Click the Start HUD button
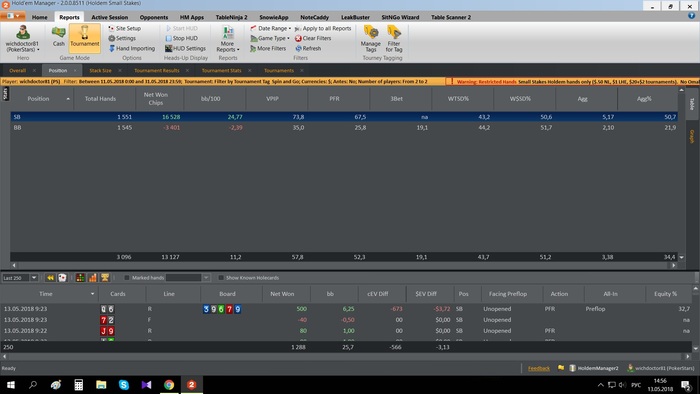Viewport: 700px width, 394px height. pos(181,28)
